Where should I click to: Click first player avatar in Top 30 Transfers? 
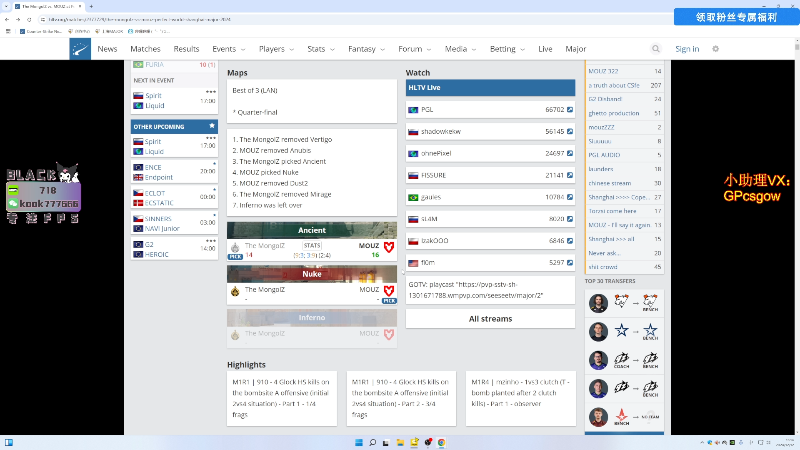(x=598, y=303)
